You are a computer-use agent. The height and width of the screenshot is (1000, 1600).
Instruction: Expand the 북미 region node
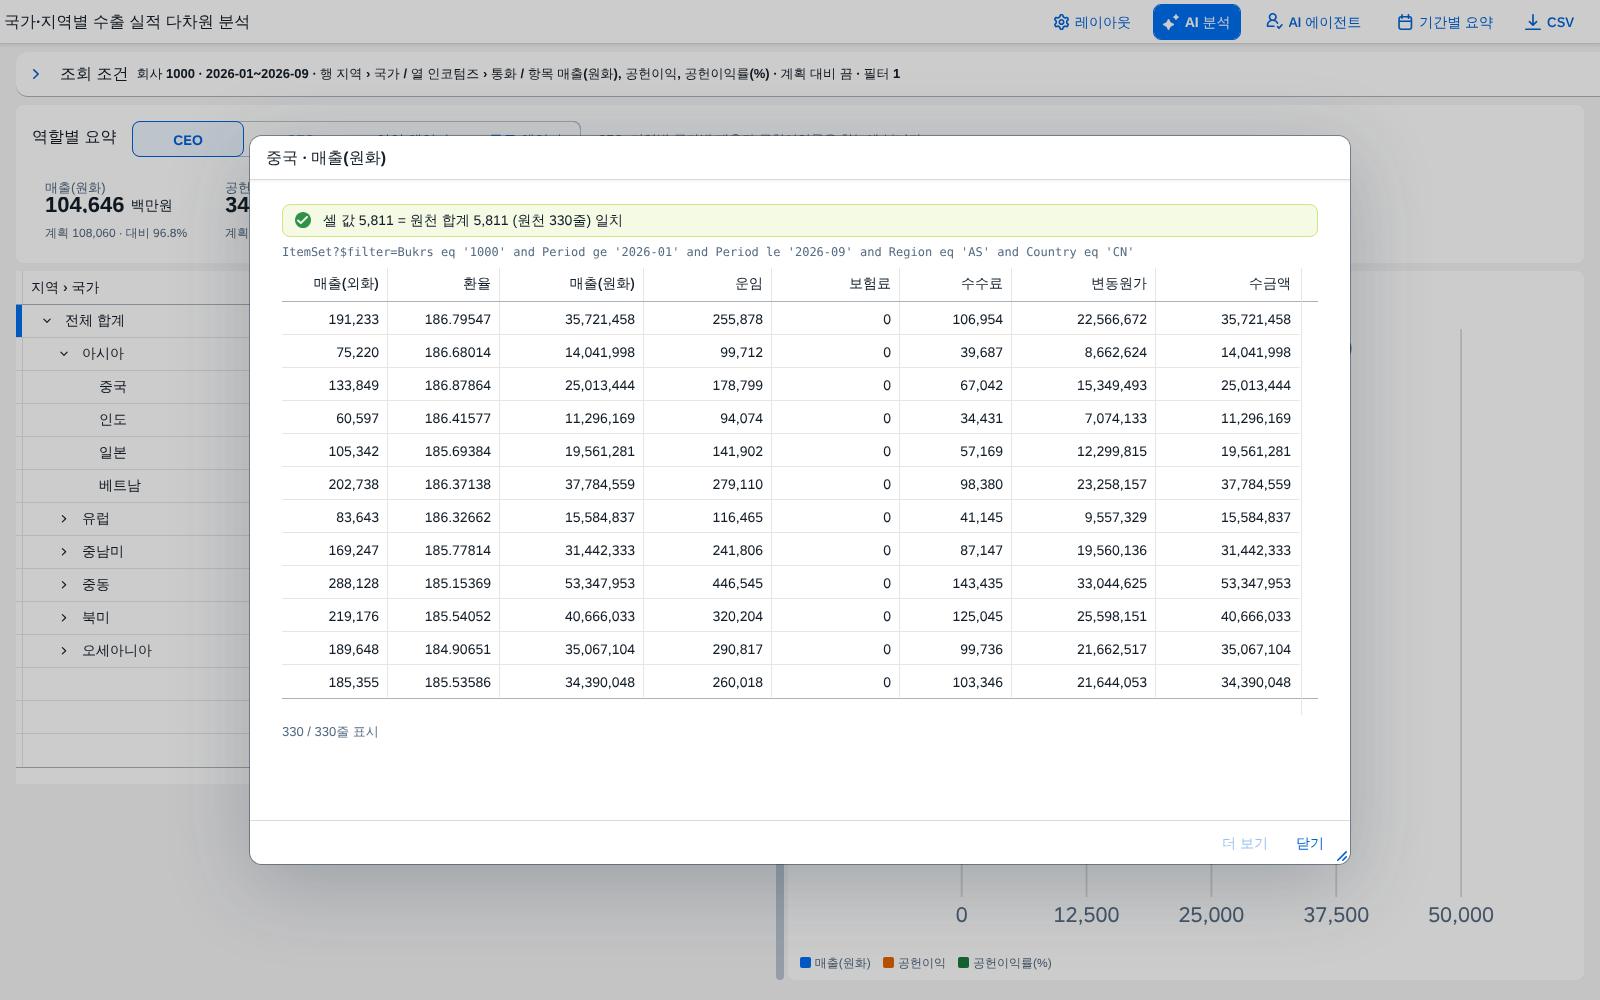(64, 618)
